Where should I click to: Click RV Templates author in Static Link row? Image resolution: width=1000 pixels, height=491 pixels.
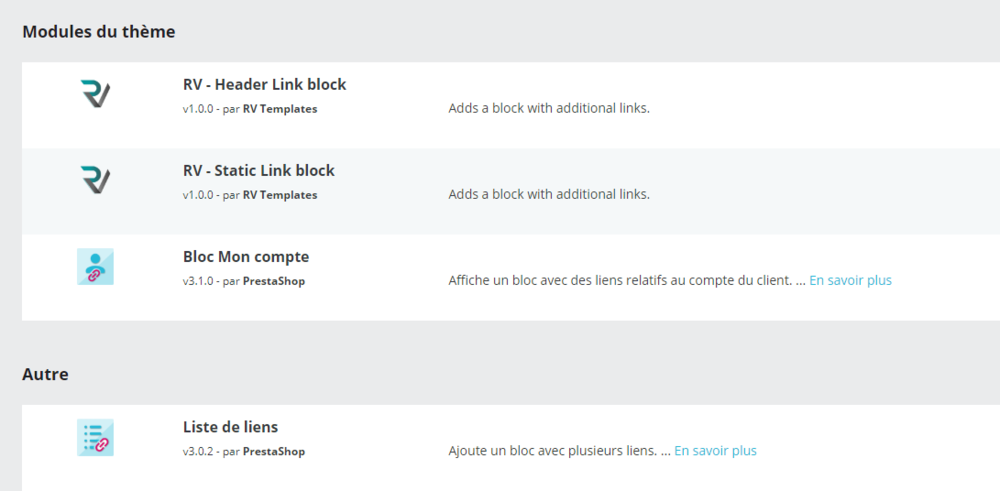click(280, 195)
